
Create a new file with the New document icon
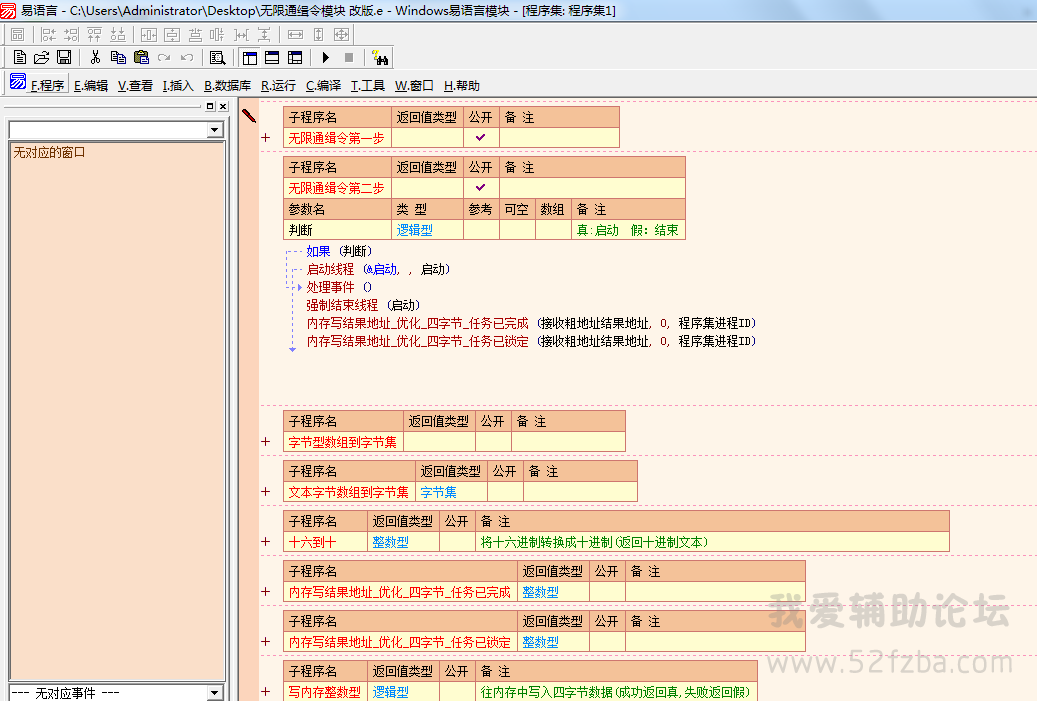20,58
